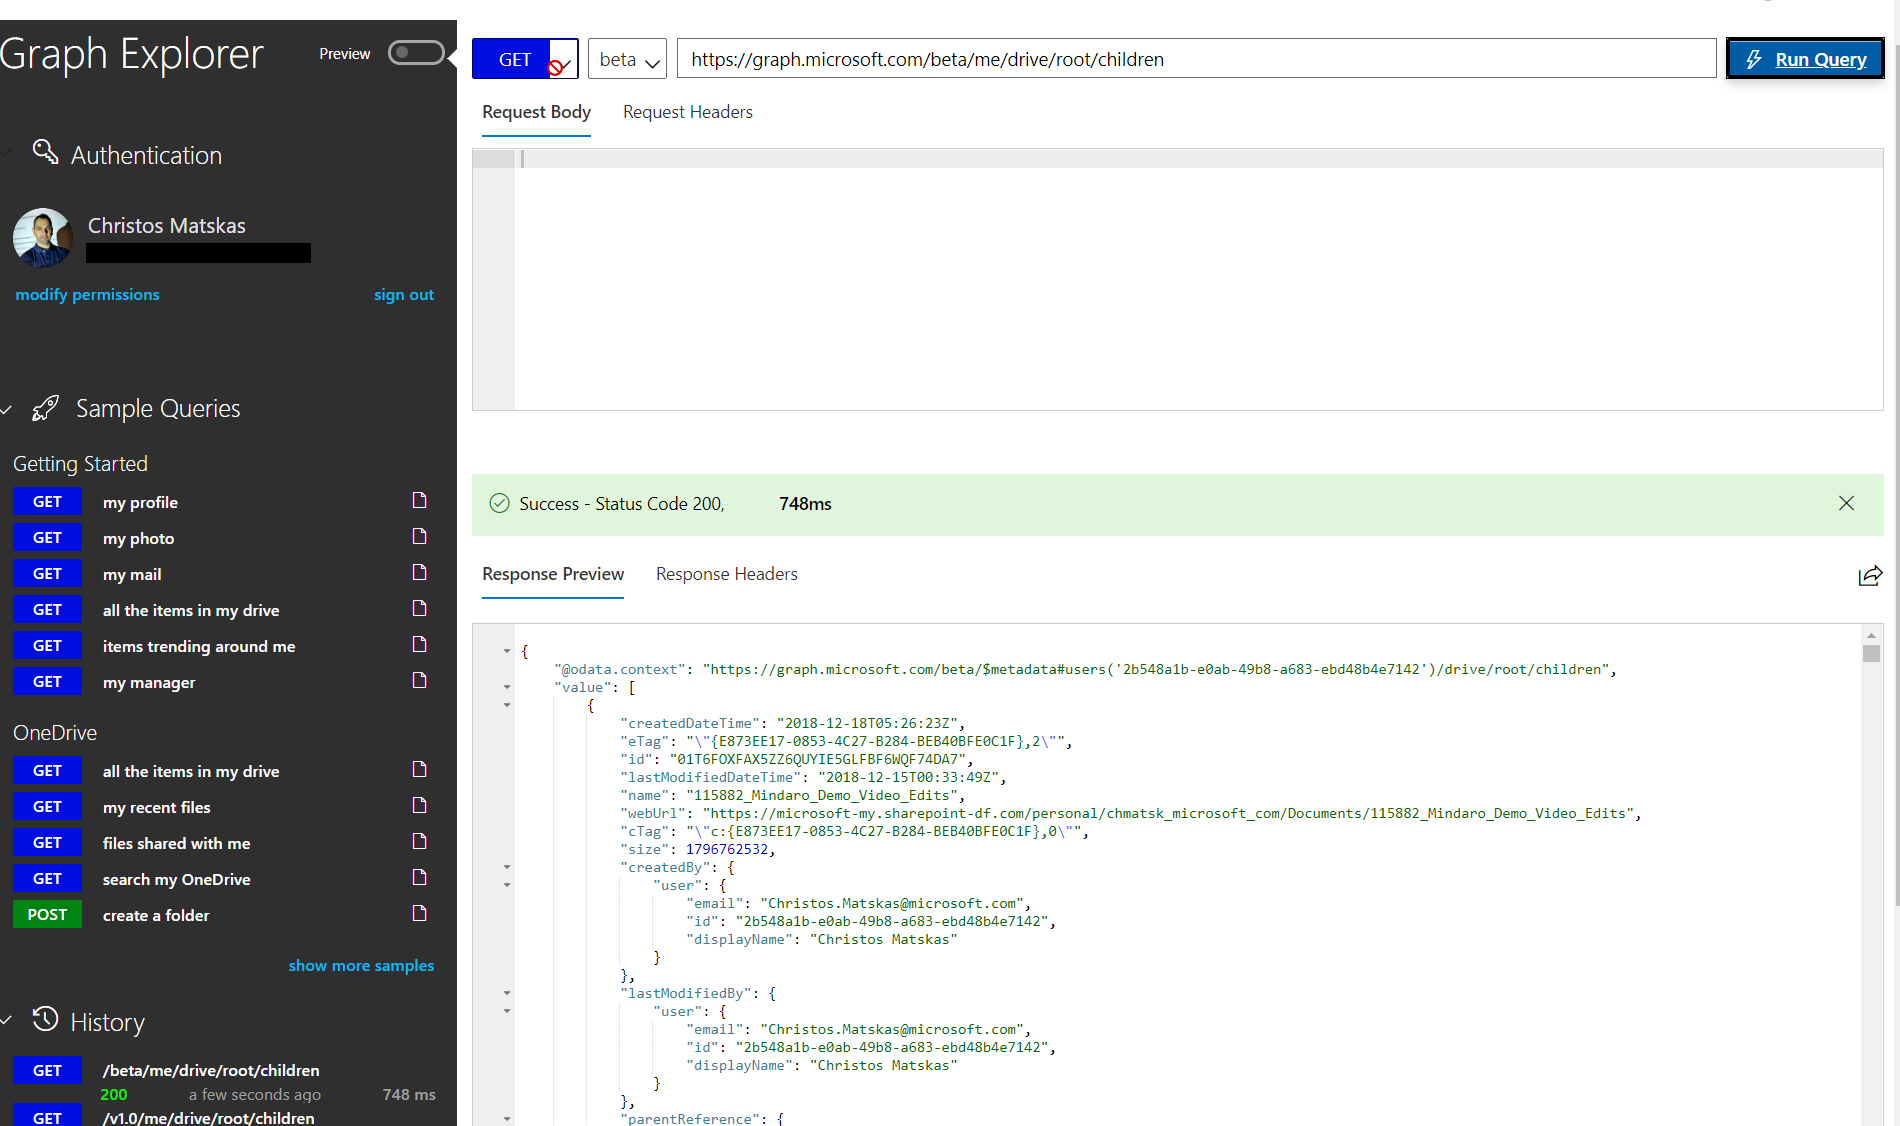Viewport: 1900px width, 1126px height.
Task: Switch to the Request Headers tab
Action: tap(688, 112)
